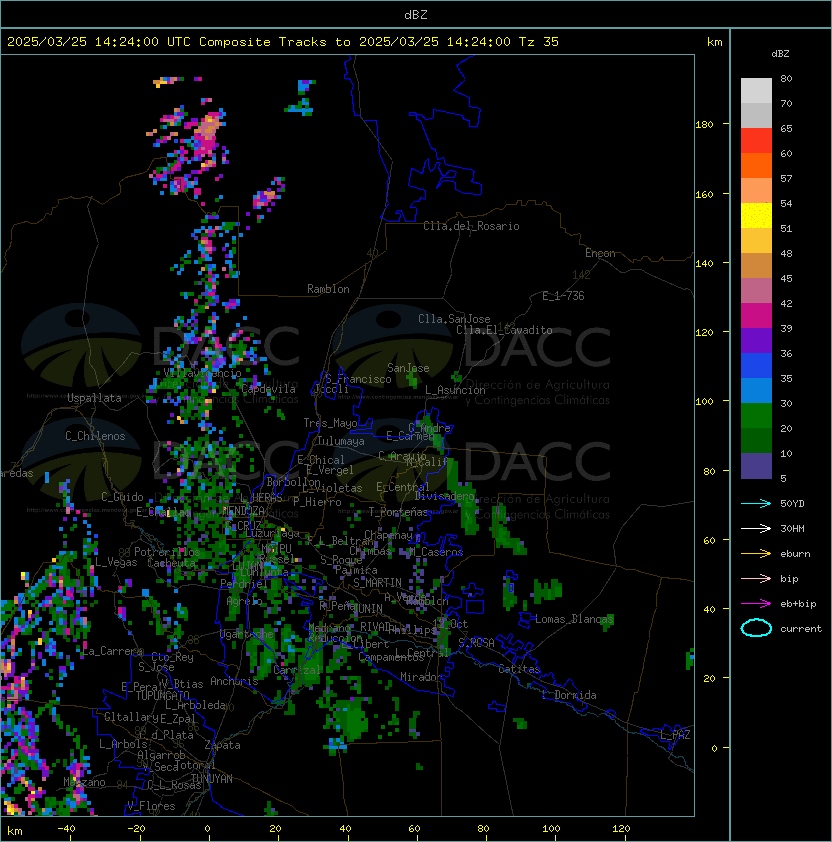Viewport: 832px width, 842px height.
Task: Click the TUPUNGATO map label
Action: (162, 695)
